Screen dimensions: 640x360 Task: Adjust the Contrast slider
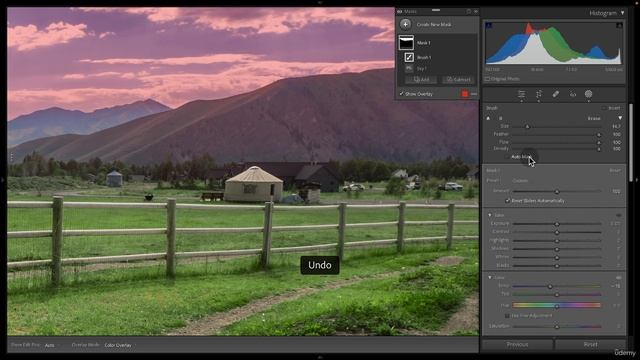pyautogui.click(x=556, y=232)
